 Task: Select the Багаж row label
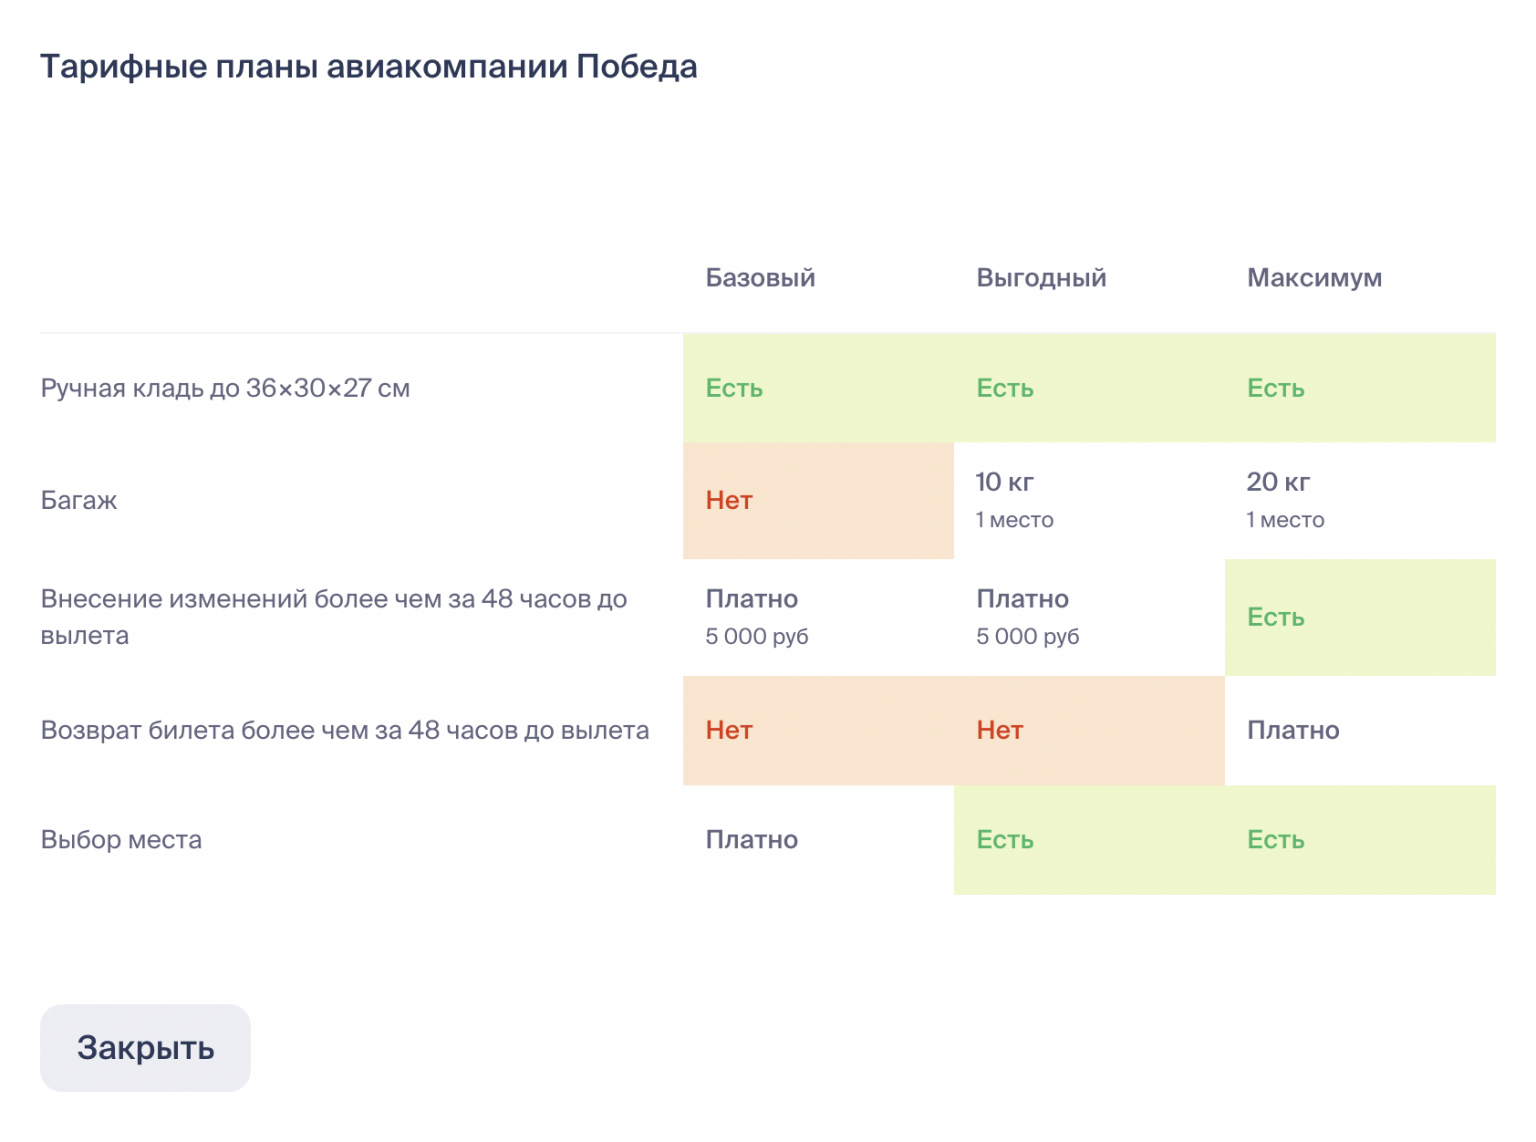(x=79, y=500)
